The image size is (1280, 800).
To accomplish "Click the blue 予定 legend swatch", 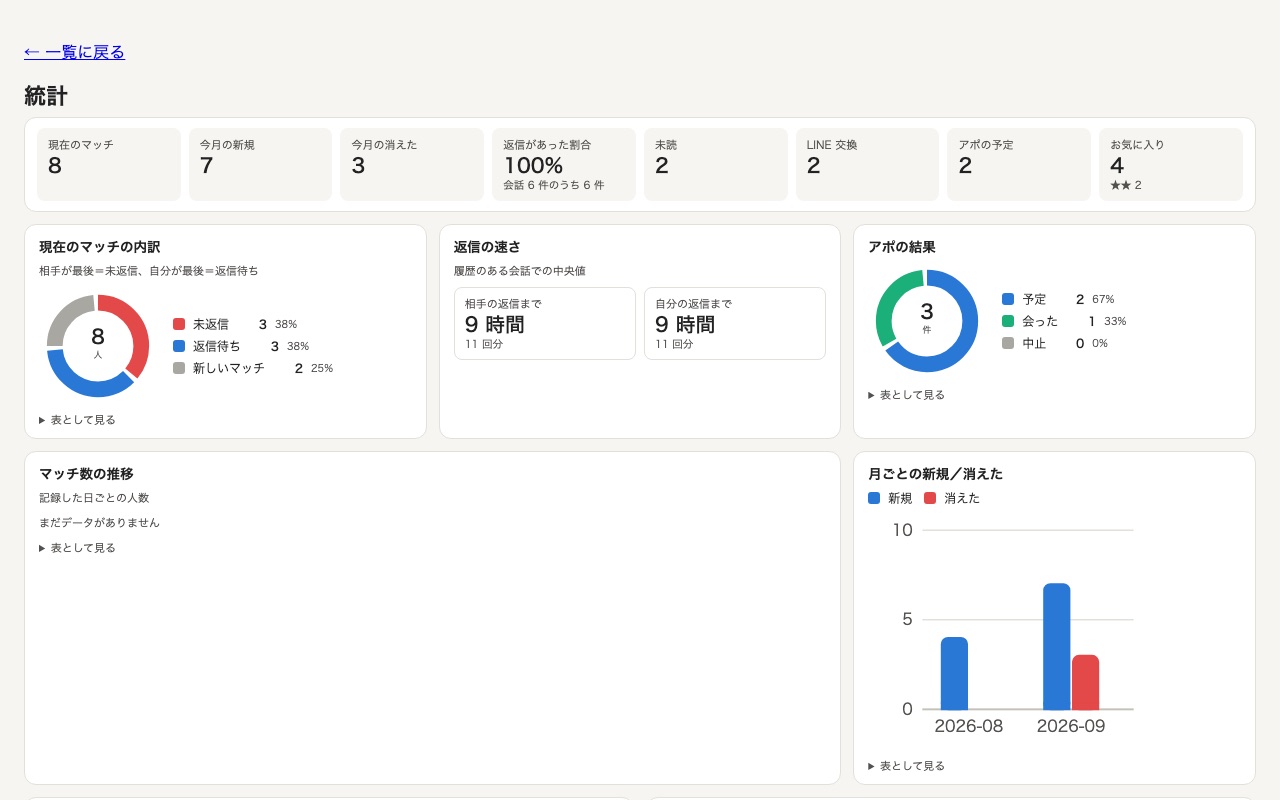I will tap(1008, 299).
